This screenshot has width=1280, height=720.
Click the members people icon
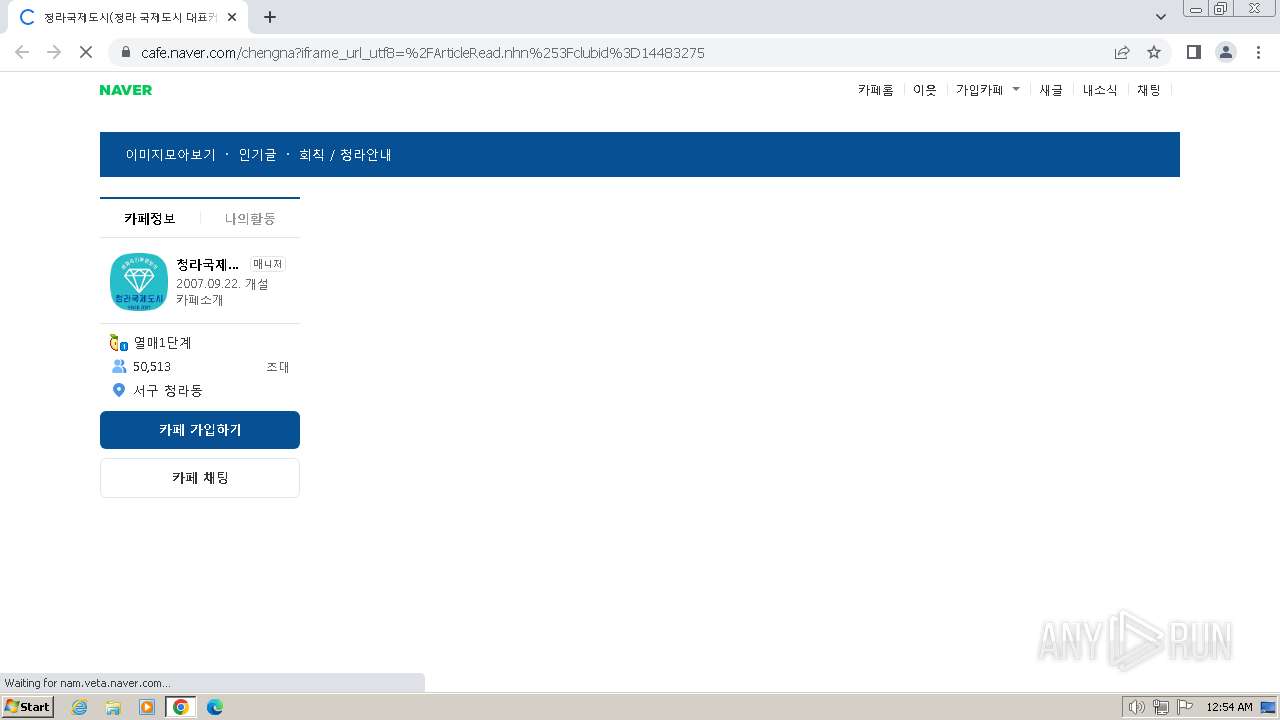[119, 367]
